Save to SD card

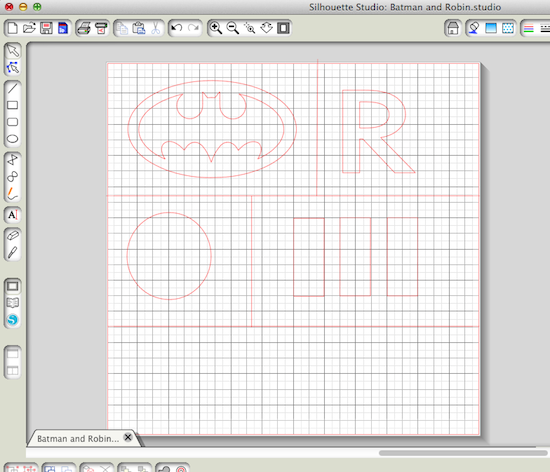click(63, 28)
